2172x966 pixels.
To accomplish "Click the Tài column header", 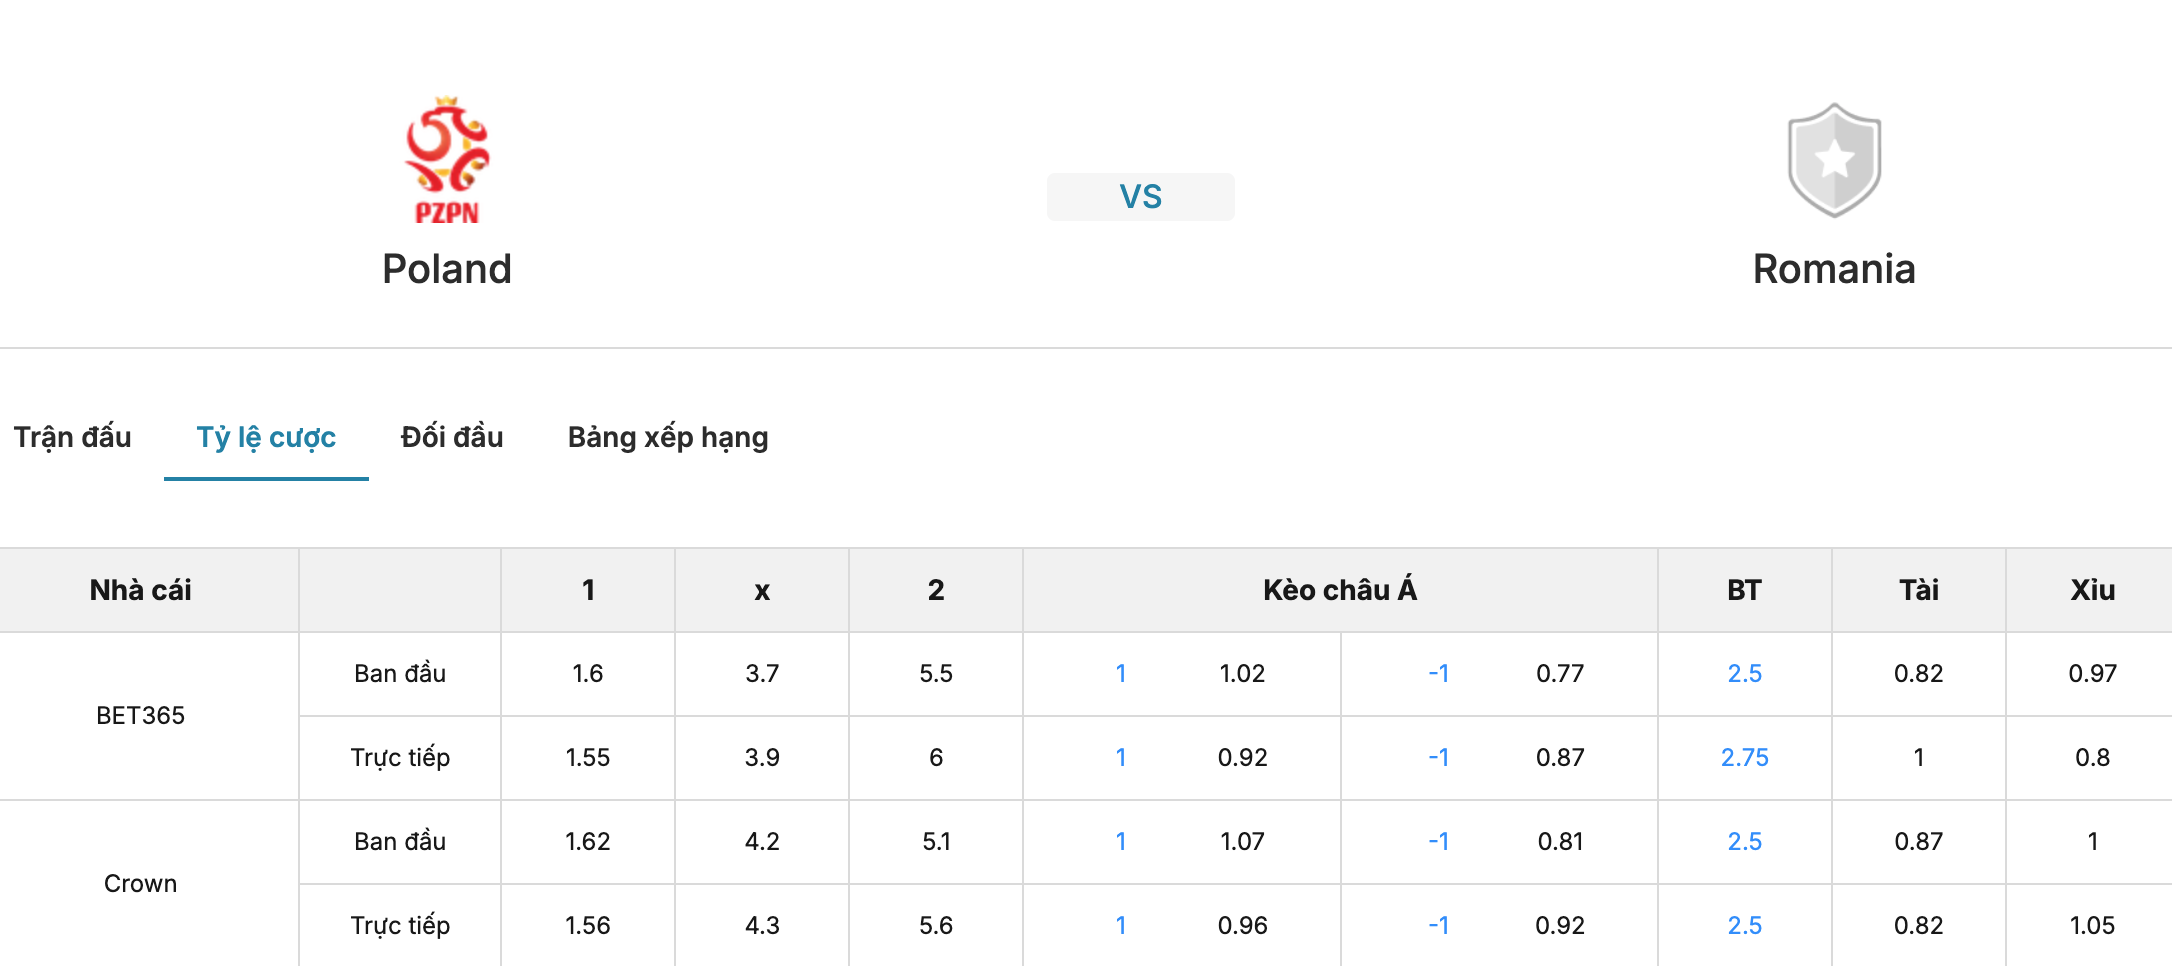I will point(1919,590).
